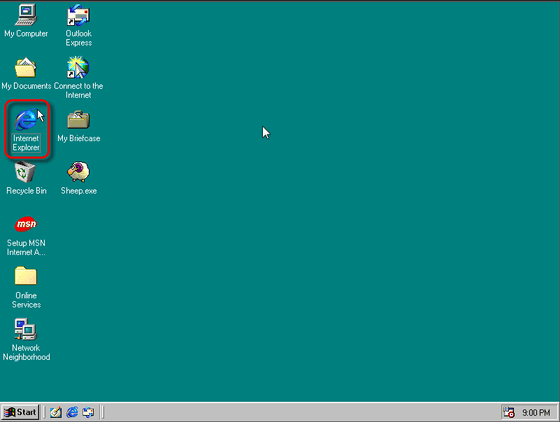Launch Outlook Express from the Quick Launch bar
The width and height of the screenshot is (560, 422).
point(88,413)
